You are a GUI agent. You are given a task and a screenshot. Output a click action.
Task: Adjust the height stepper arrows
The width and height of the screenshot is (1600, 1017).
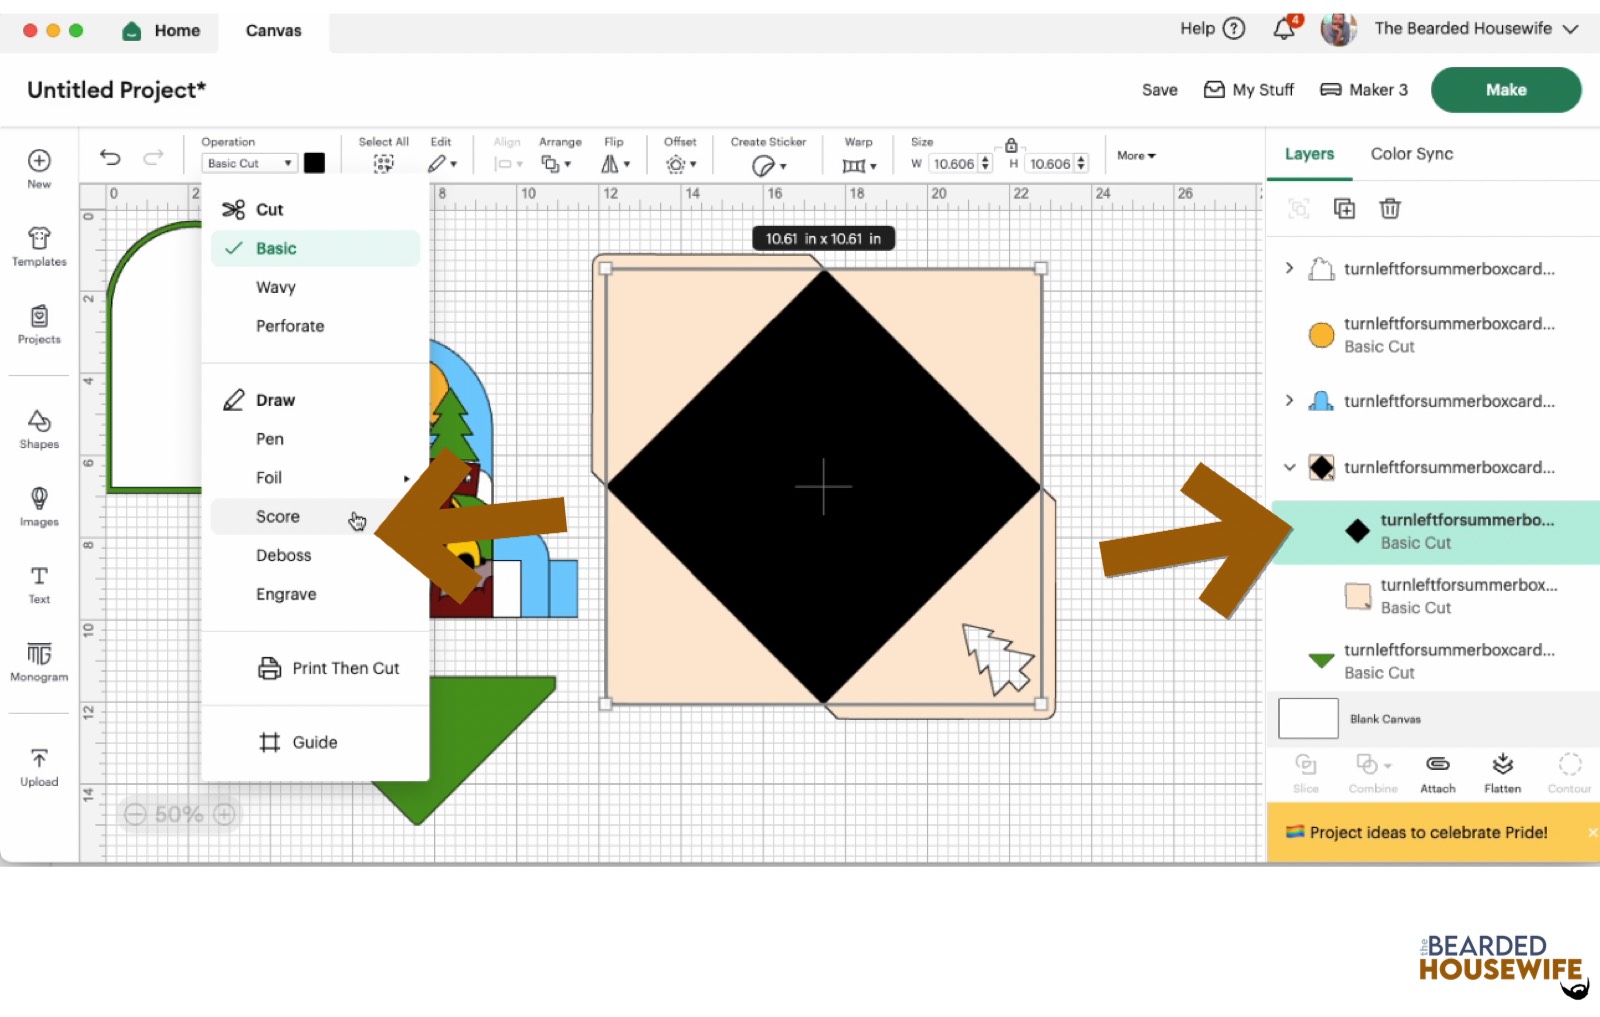click(1081, 163)
